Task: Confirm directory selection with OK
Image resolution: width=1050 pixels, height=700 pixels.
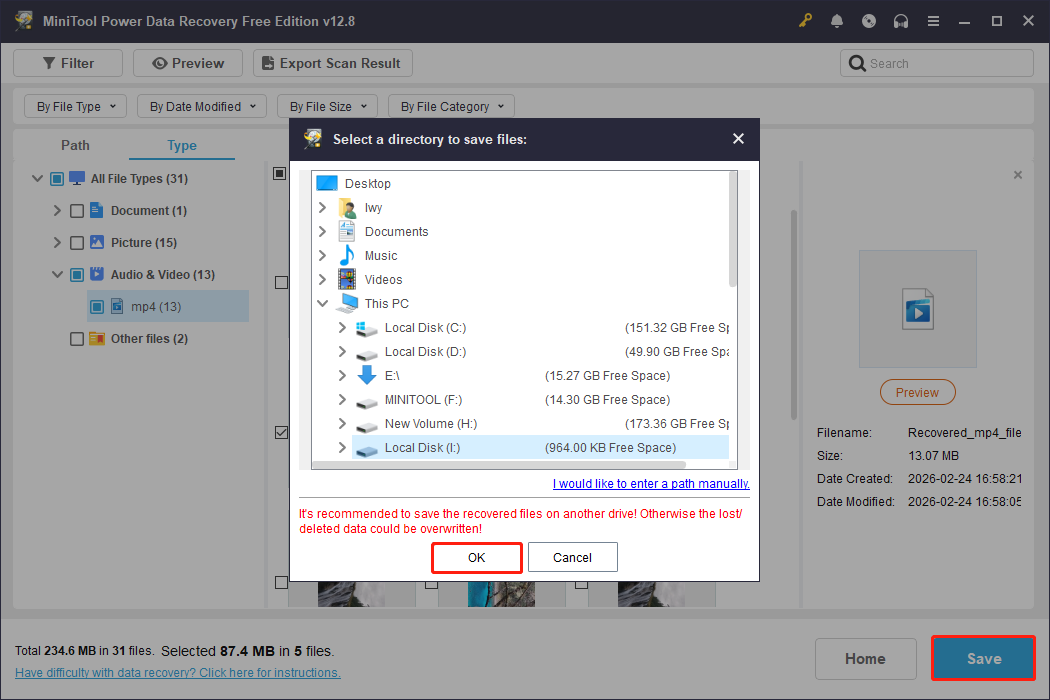Action: (476, 557)
